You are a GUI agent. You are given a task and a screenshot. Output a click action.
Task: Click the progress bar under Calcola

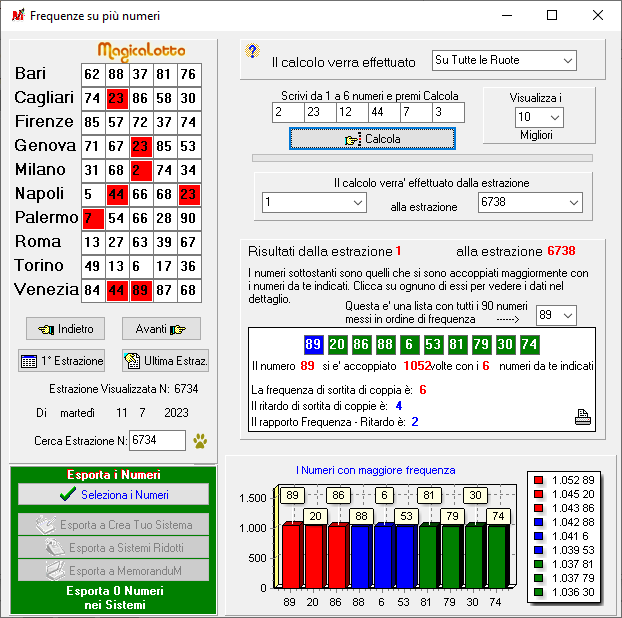coord(422,158)
